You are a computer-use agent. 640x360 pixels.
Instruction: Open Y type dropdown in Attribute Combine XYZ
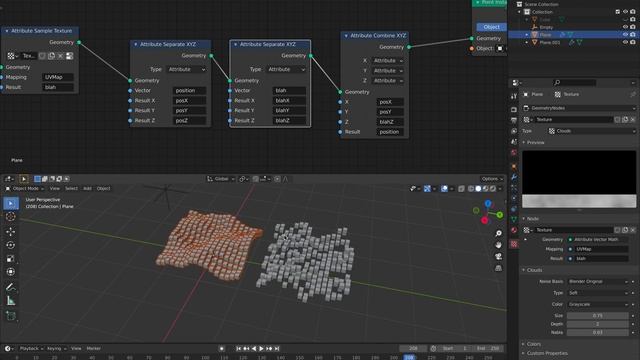388,71
